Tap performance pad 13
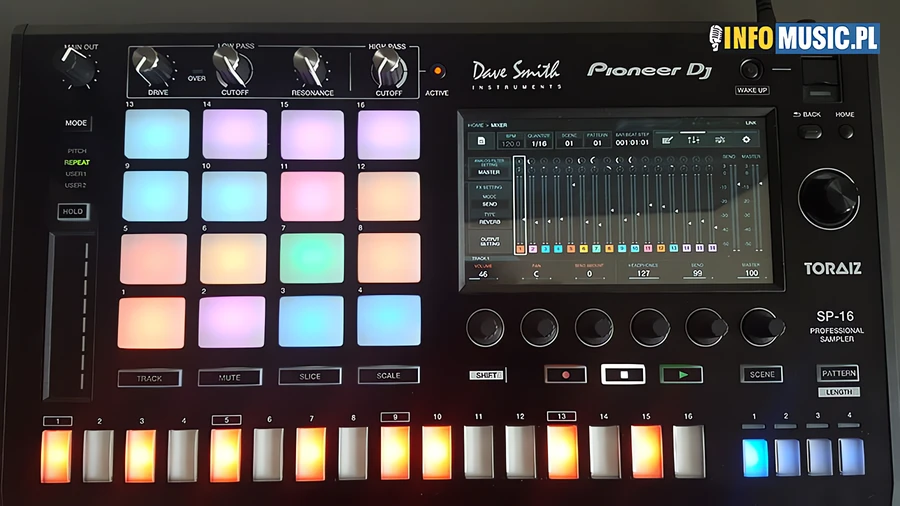 [x=157, y=134]
